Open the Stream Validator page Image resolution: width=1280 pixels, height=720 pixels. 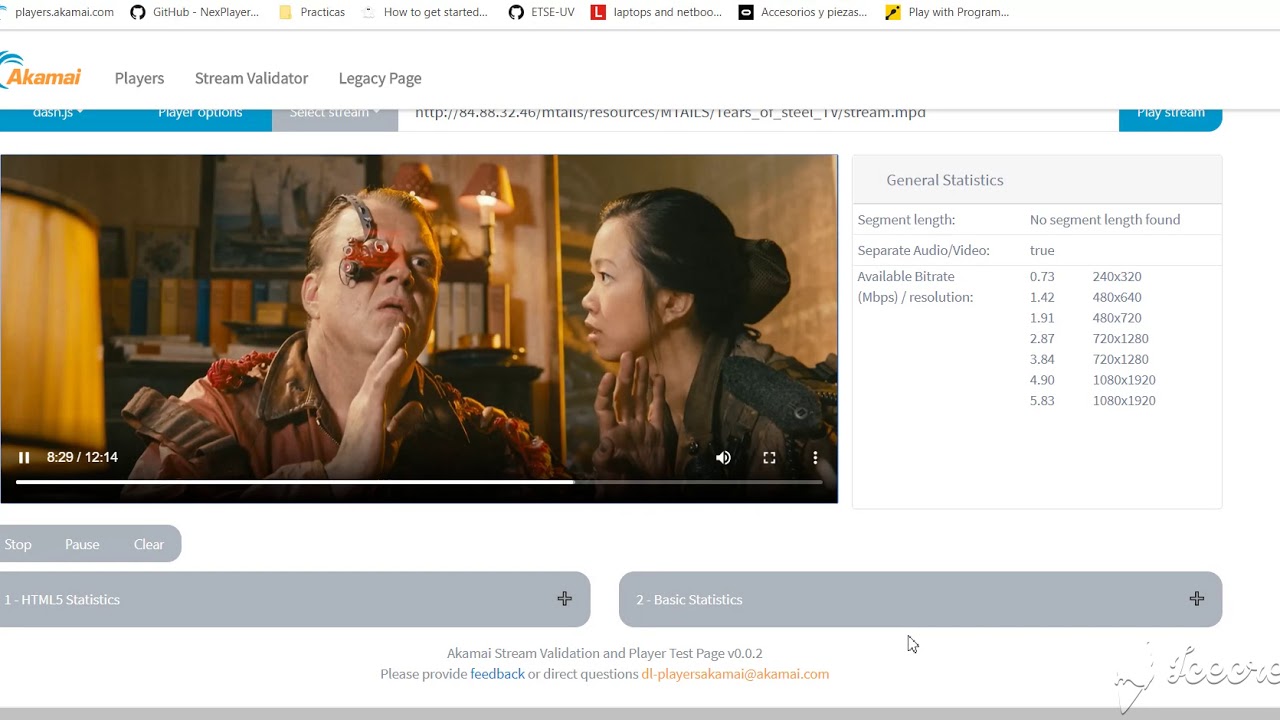pyautogui.click(x=251, y=78)
